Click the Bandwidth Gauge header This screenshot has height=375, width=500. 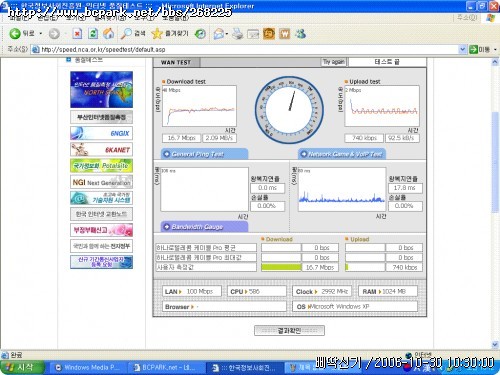[x=204, y=227]
